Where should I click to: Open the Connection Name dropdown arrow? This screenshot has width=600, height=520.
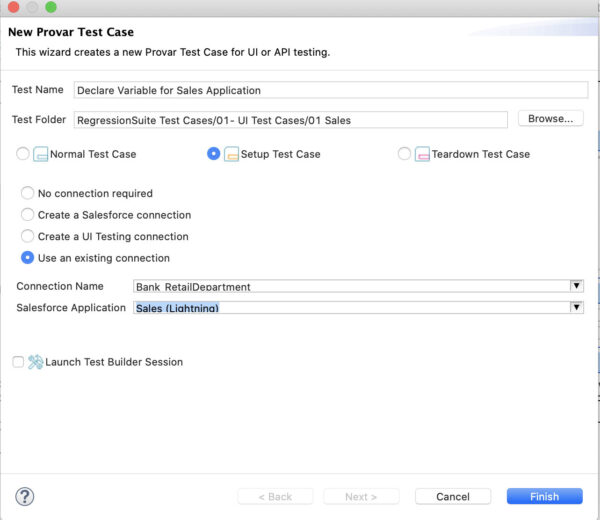576,286
